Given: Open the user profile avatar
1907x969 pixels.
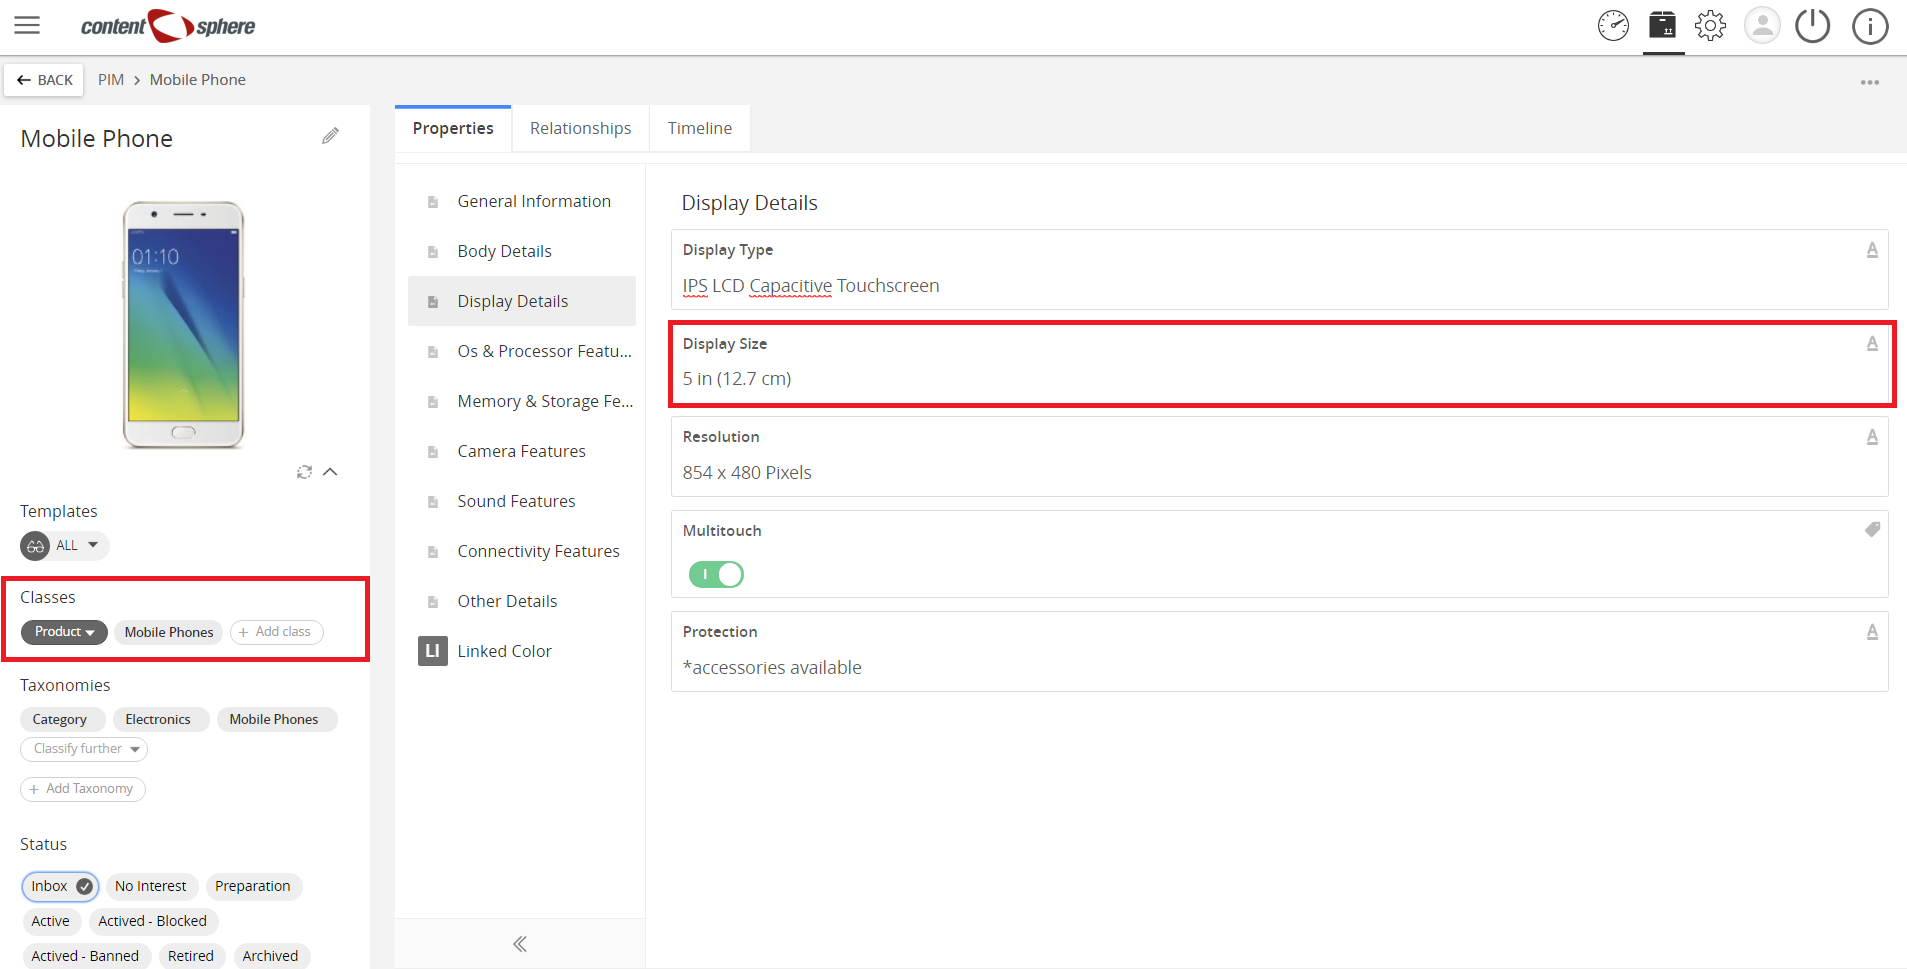Looking at the screenshot, I should (x=1762, y=26).
